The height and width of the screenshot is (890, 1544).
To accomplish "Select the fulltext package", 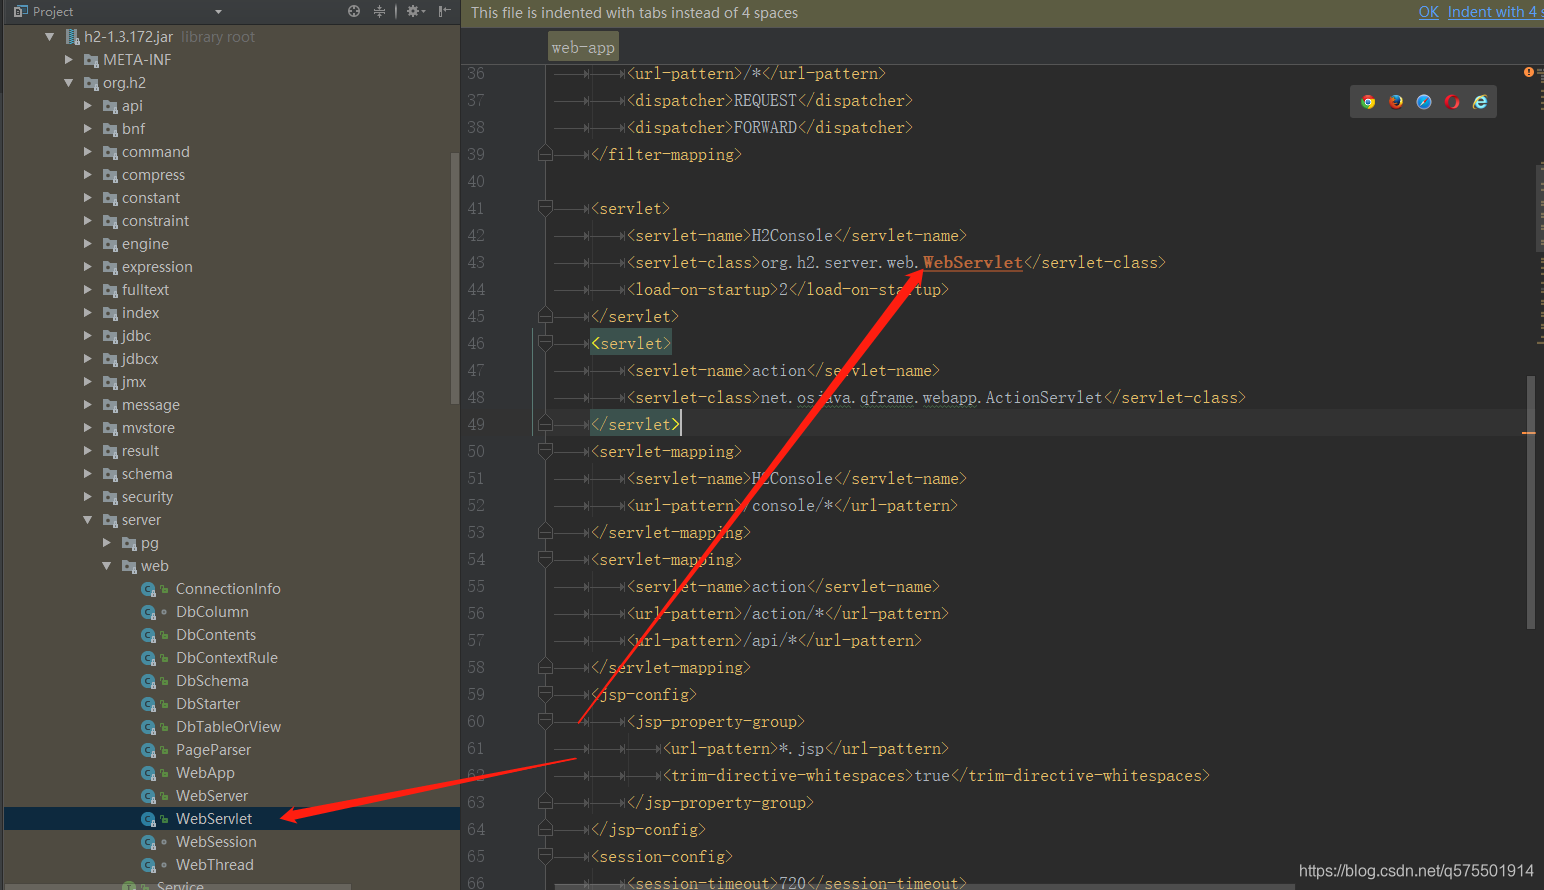I will (x=145, y=290).
